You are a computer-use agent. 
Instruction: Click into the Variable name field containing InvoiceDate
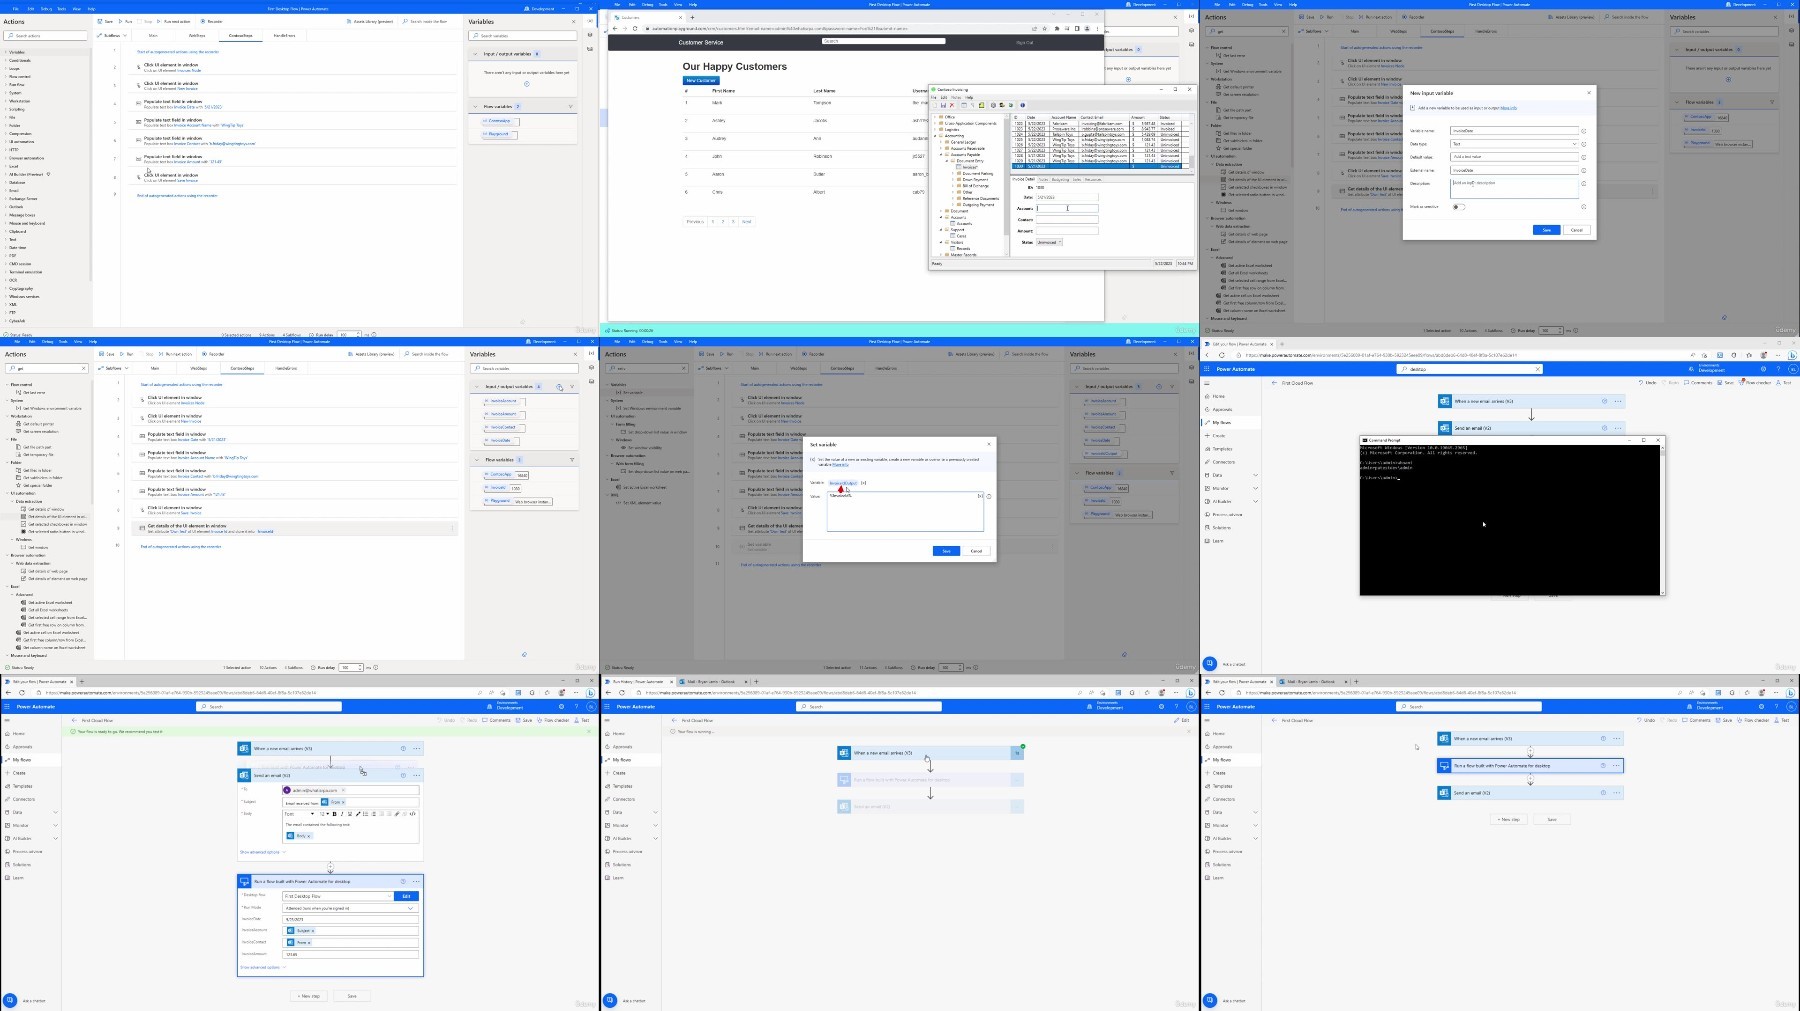click(x=1514, y=131)
